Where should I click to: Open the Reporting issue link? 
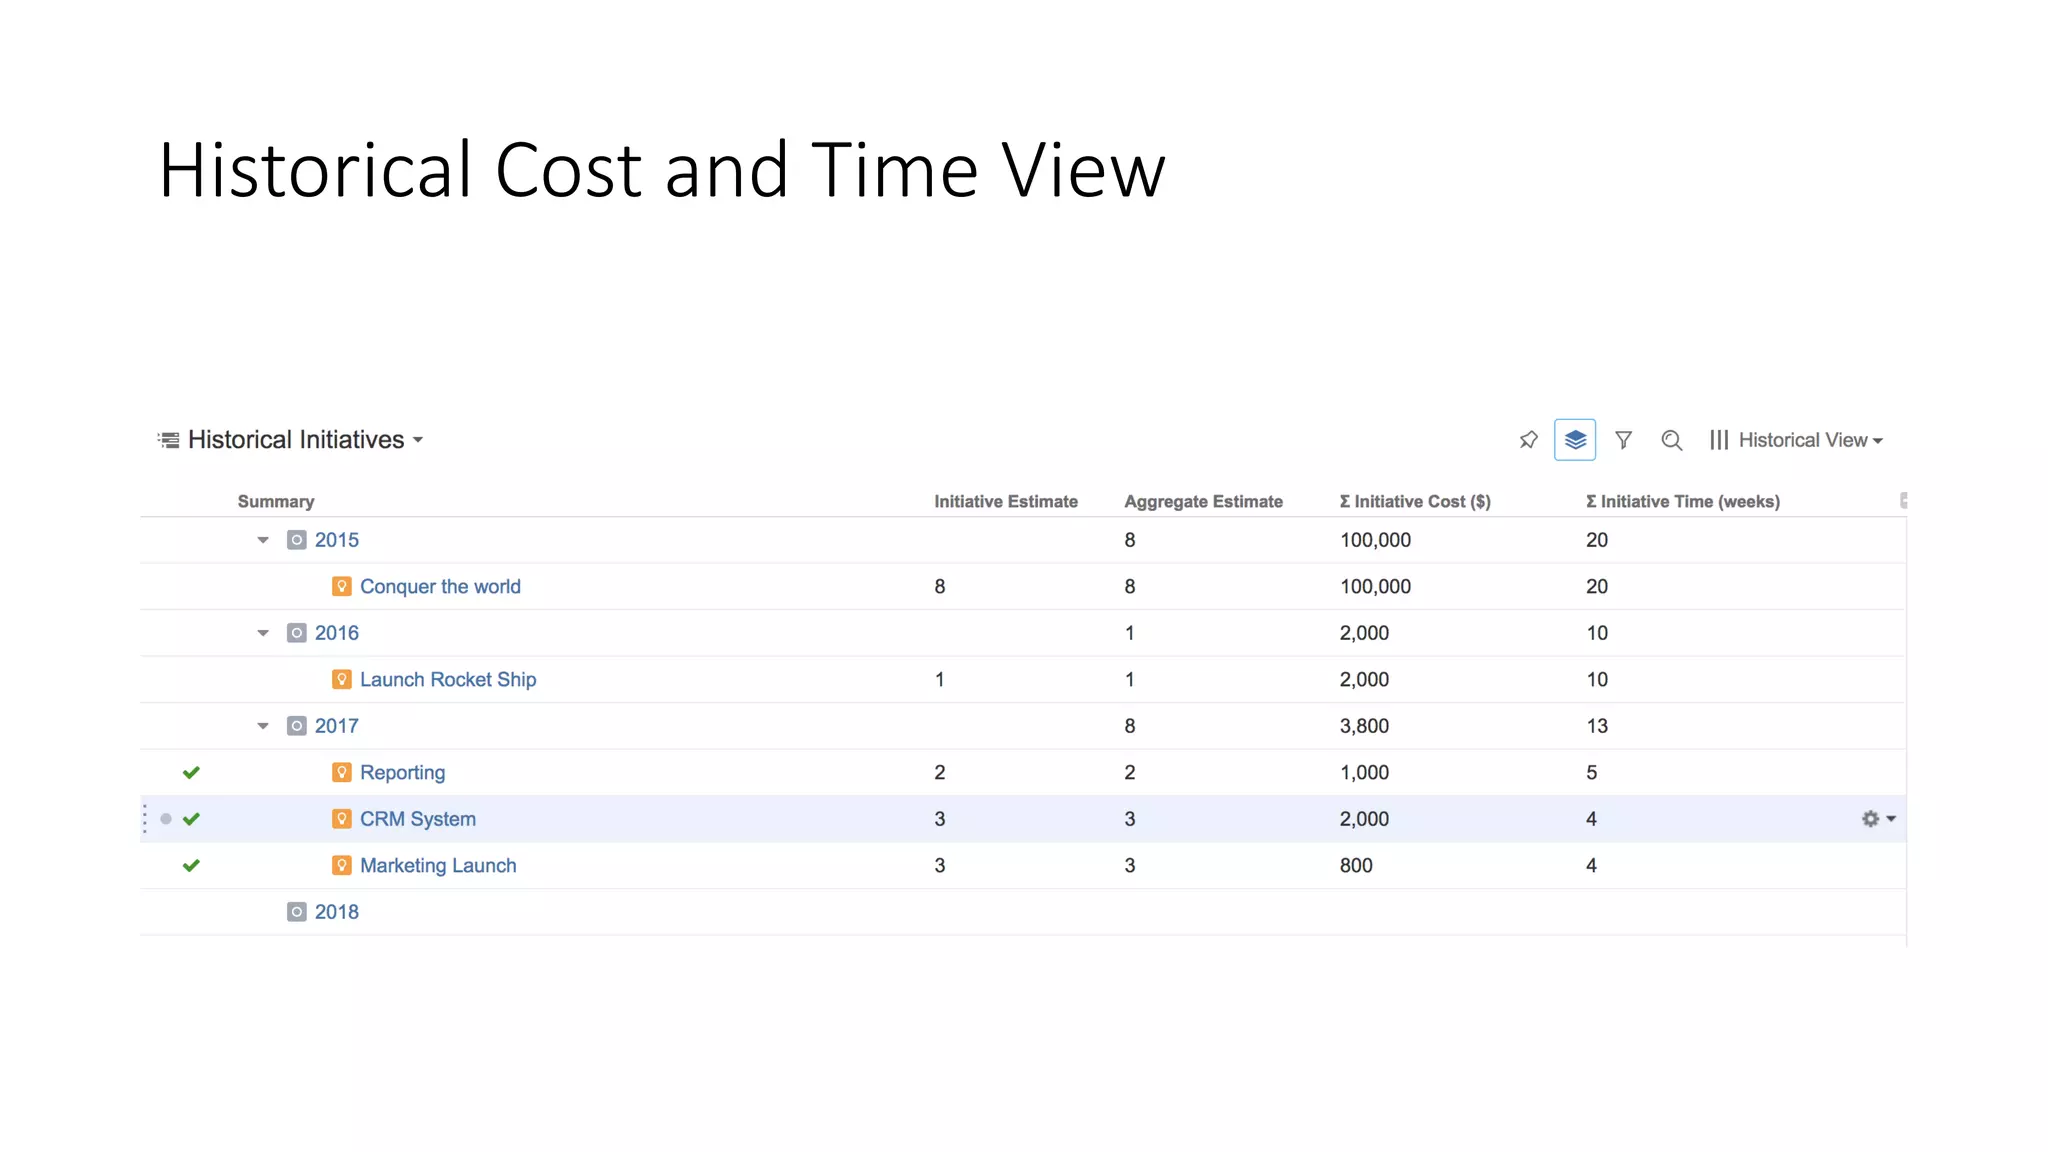click(x=403, y=773)
